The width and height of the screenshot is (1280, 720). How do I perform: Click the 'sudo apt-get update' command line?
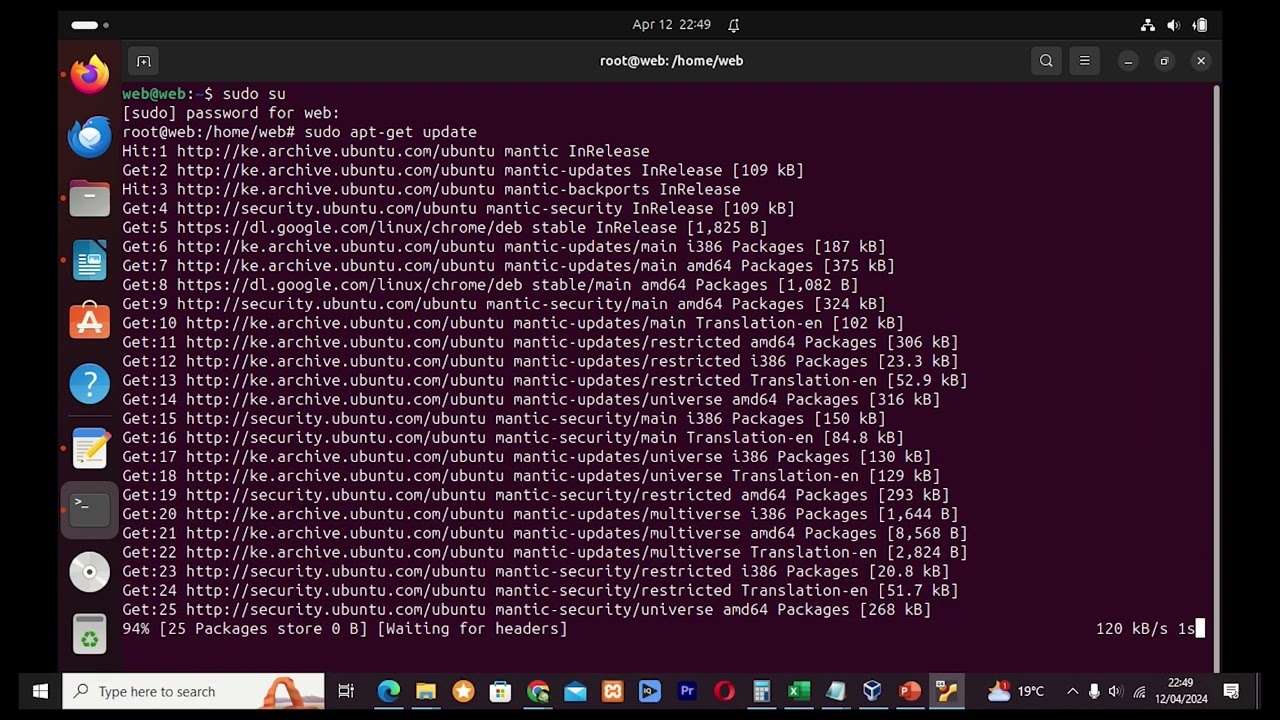pos(300,132)
